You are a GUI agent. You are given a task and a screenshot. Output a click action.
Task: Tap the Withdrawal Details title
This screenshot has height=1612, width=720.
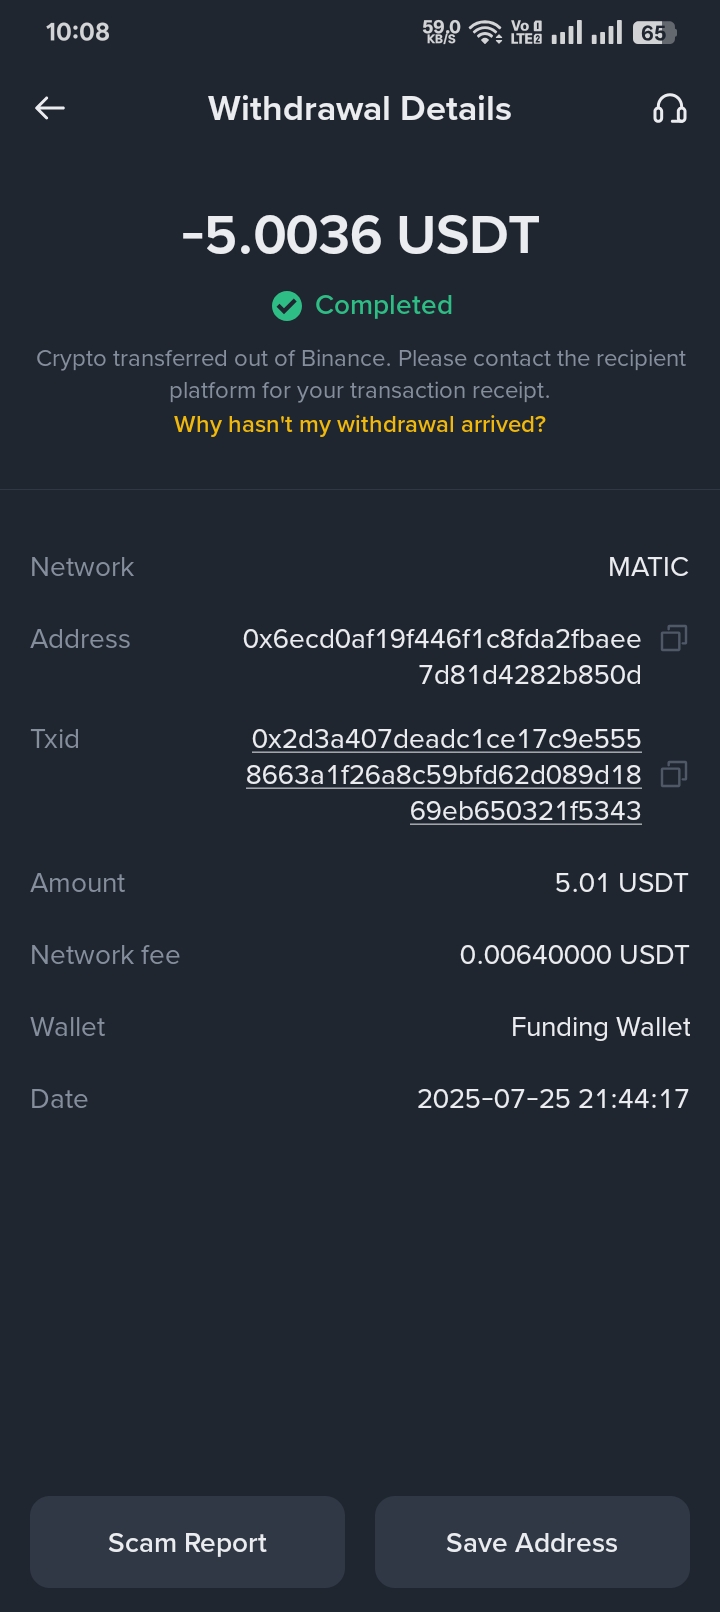point(360,108)
